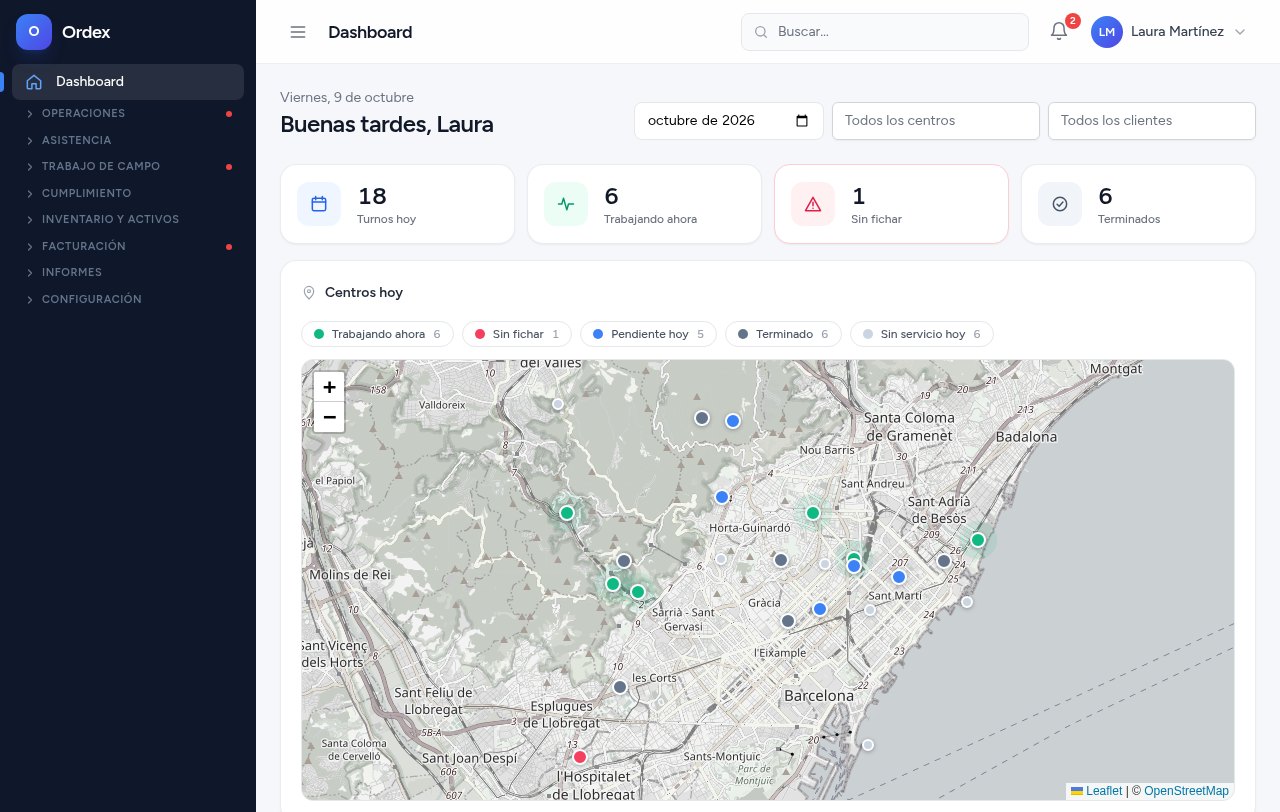The width and height of the screenshot is (1280, 812).
Task: Click the calendar icon on Turnos hoy card
Action: (x=319, y=204)
